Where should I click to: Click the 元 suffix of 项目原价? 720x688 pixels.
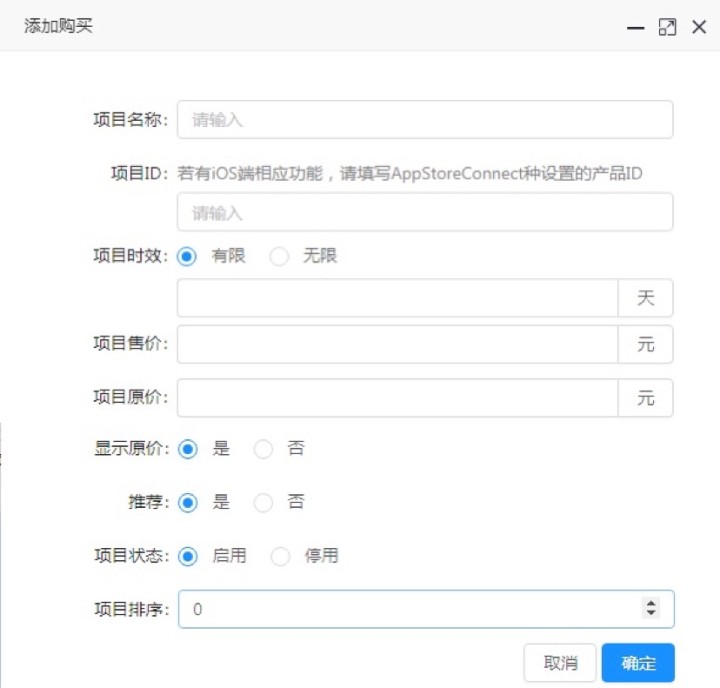coord(646,398)
